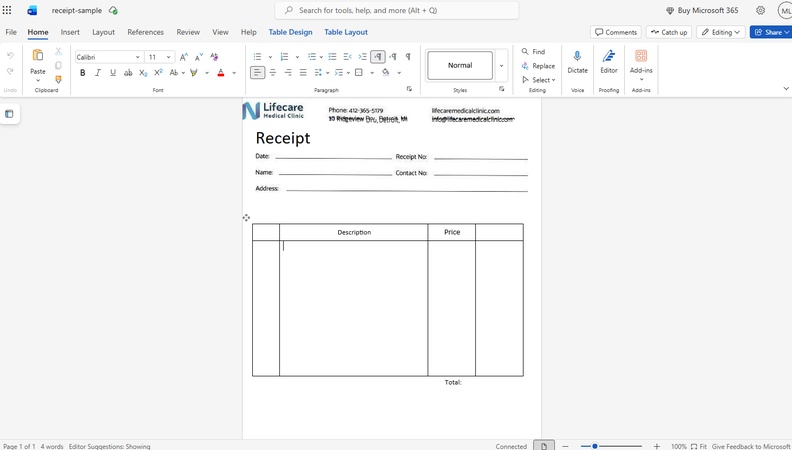Click the checklist icon
This screenshot has height=450, width=792.
[332, 57]
